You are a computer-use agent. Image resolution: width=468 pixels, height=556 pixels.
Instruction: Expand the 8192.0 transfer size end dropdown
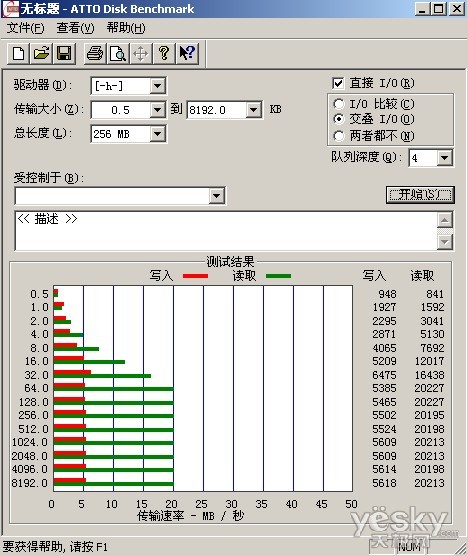pyautogui.click(x=254, y=110)
